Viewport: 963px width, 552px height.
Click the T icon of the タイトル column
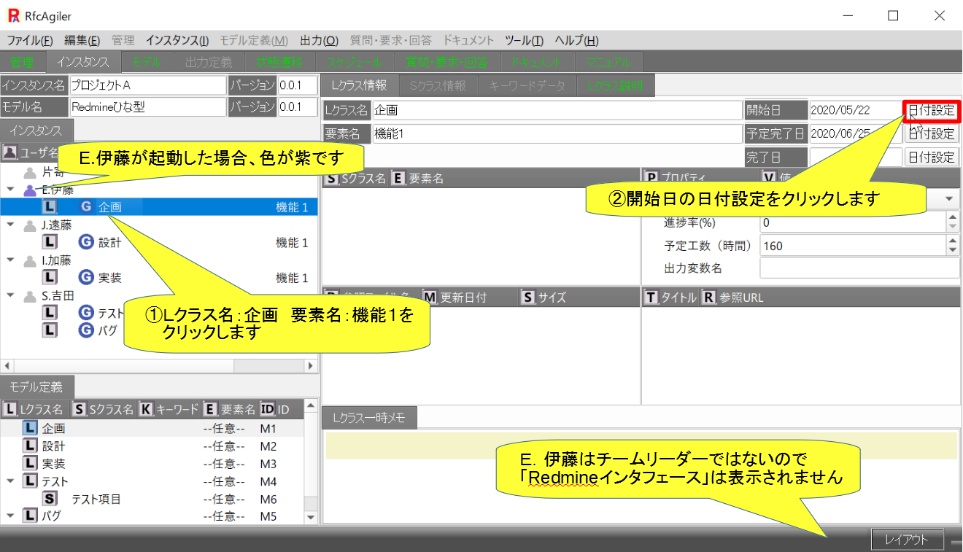(x=651, y=298)
